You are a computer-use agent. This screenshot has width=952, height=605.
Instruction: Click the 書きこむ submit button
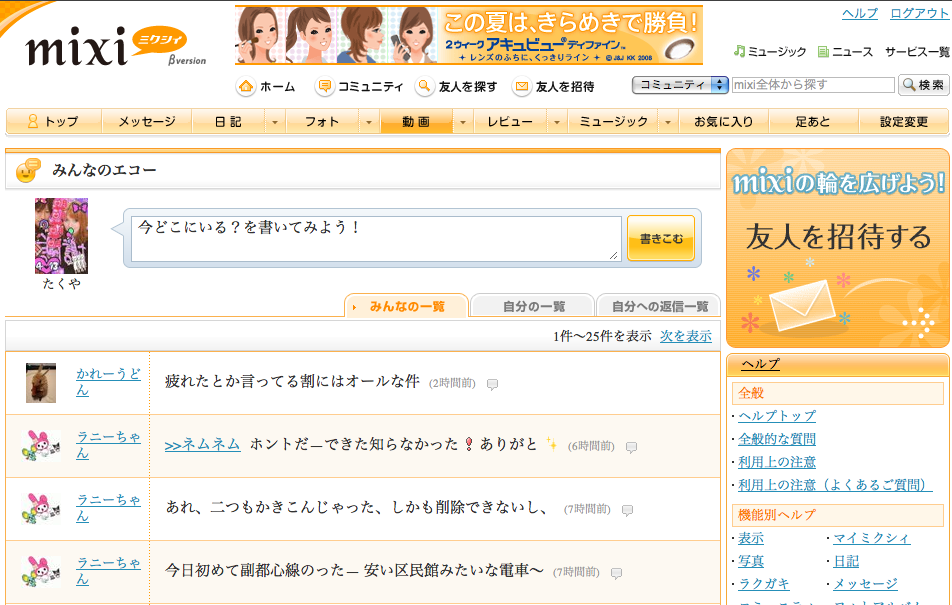click(660, 237)
